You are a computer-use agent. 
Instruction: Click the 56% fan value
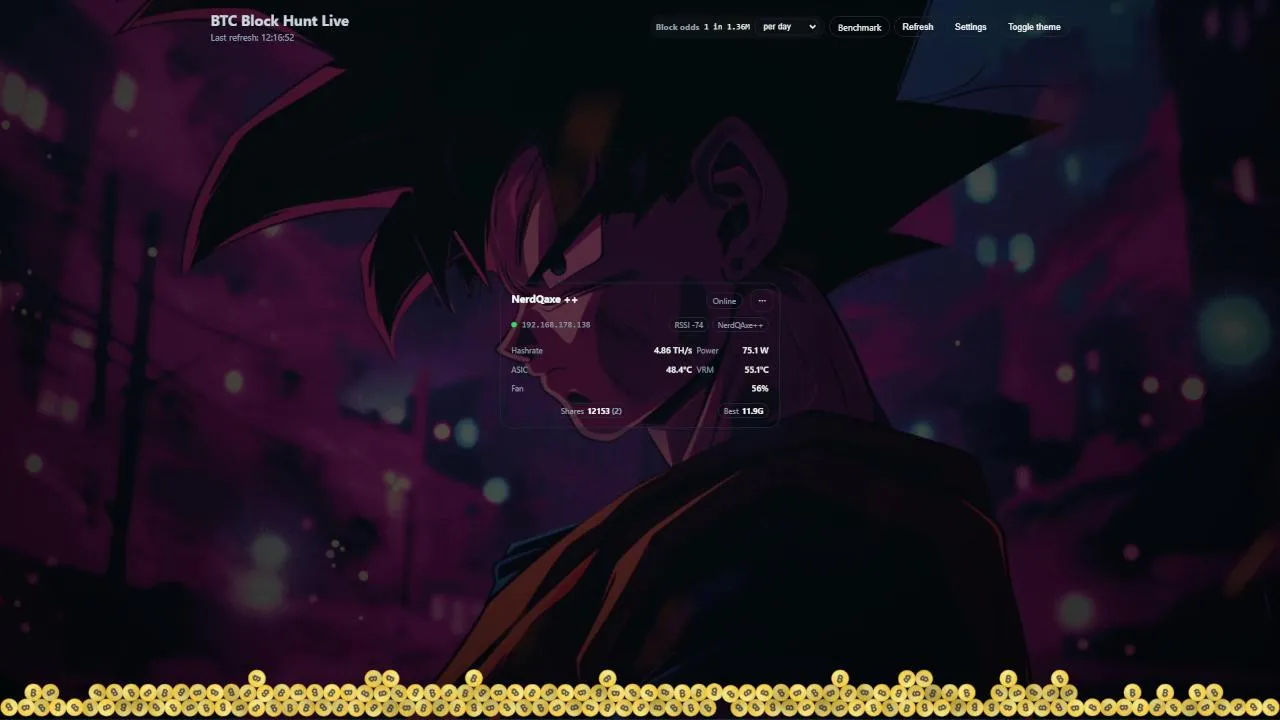760,389
